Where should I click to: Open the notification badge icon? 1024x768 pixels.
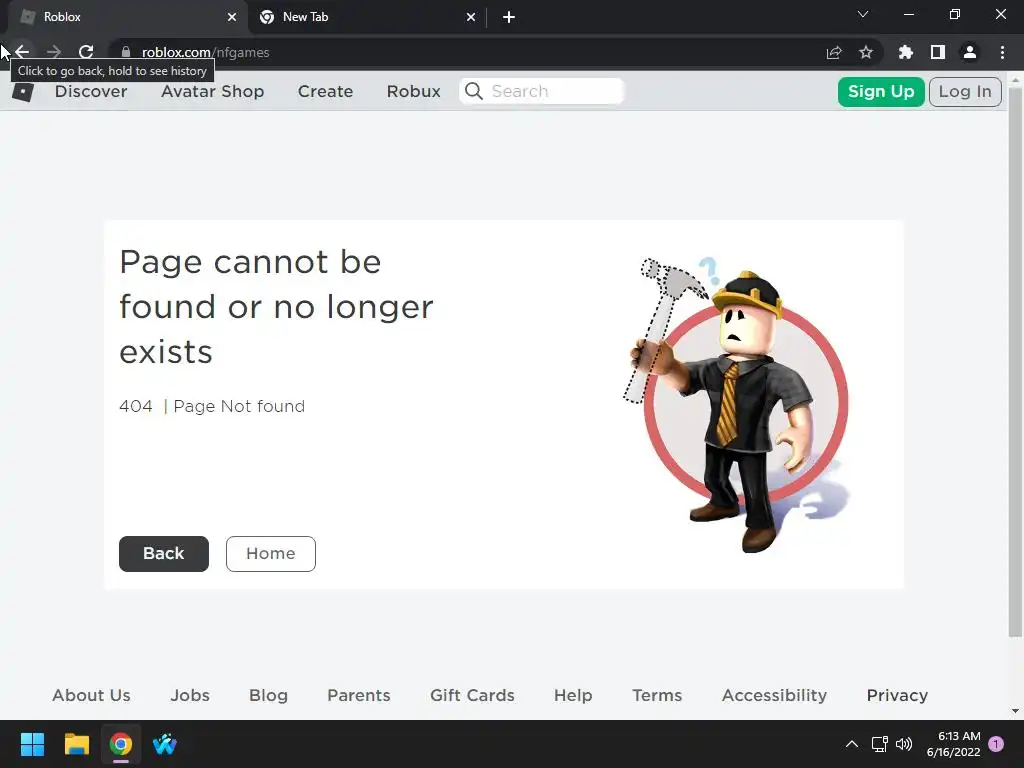click(x=996, y=744)
